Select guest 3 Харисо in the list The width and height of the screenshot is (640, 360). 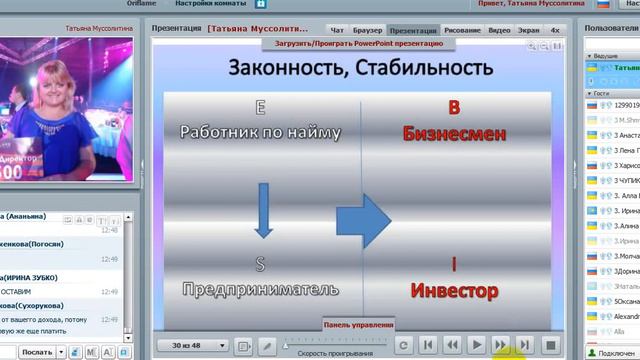pyautogui.click(x=613, y=166)
